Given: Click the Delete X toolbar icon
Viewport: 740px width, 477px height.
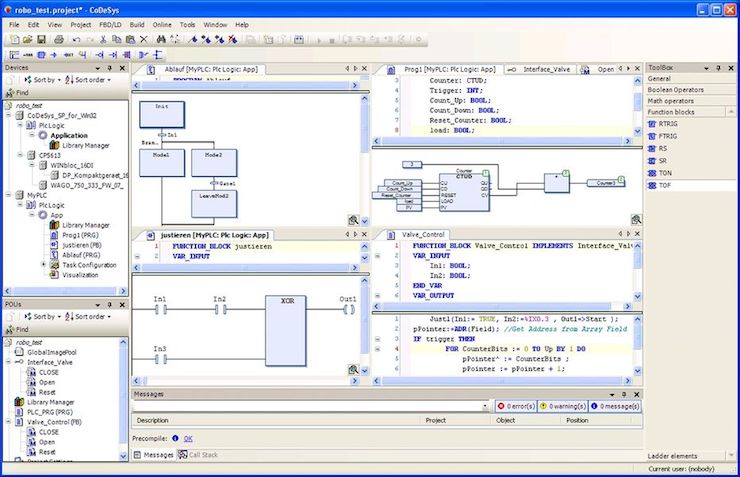Looking at the screenshot, I should click(144, 39).
